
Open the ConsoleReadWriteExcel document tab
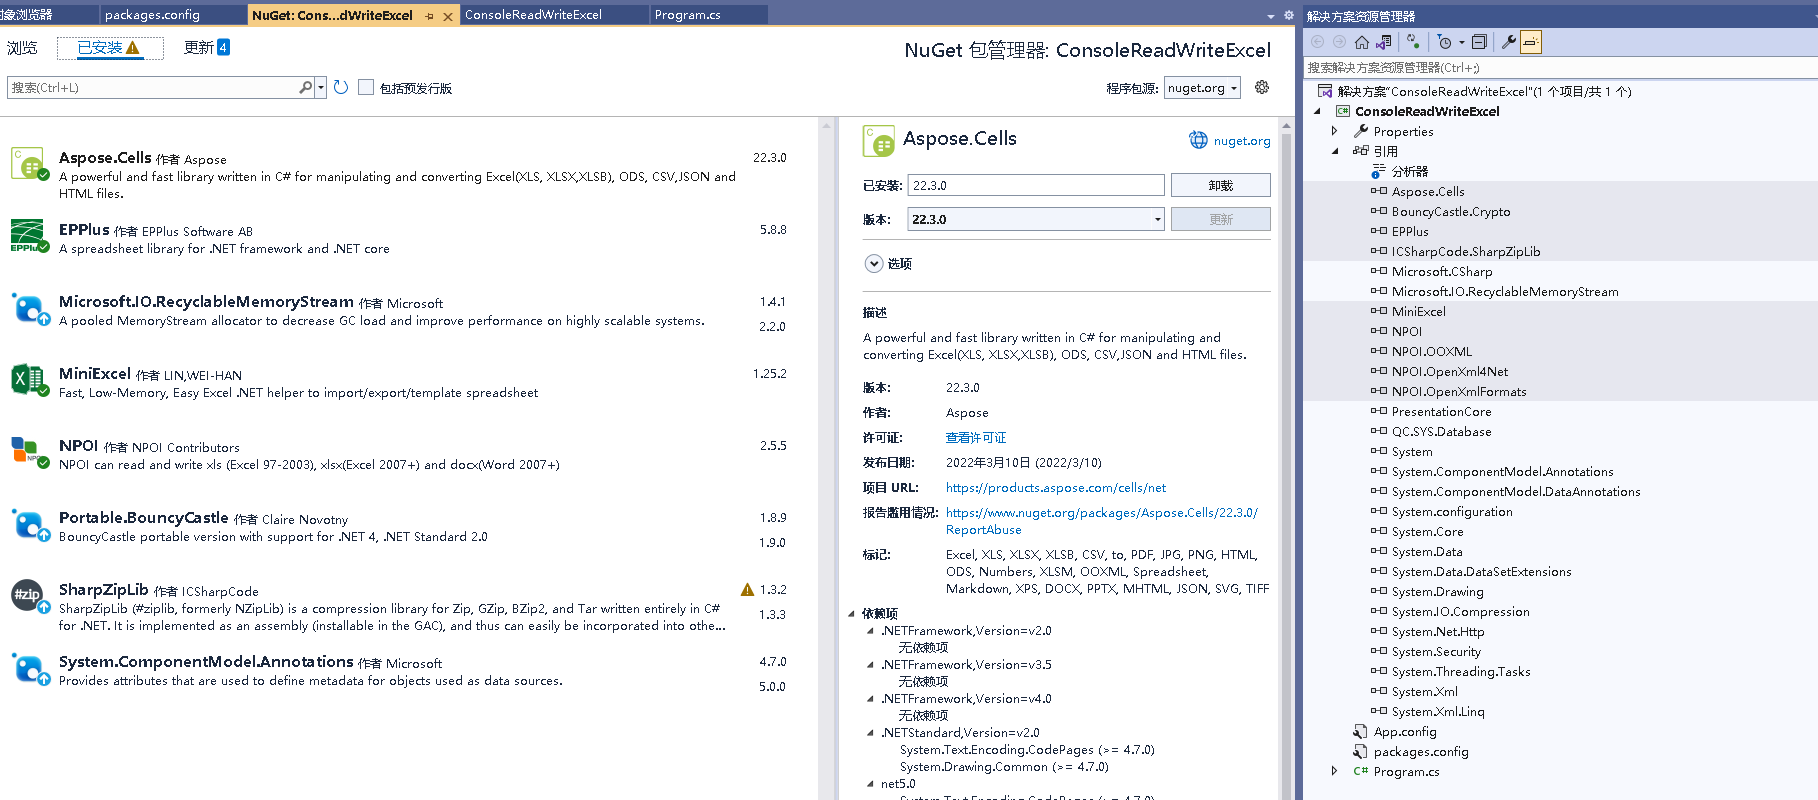[554, 15]
